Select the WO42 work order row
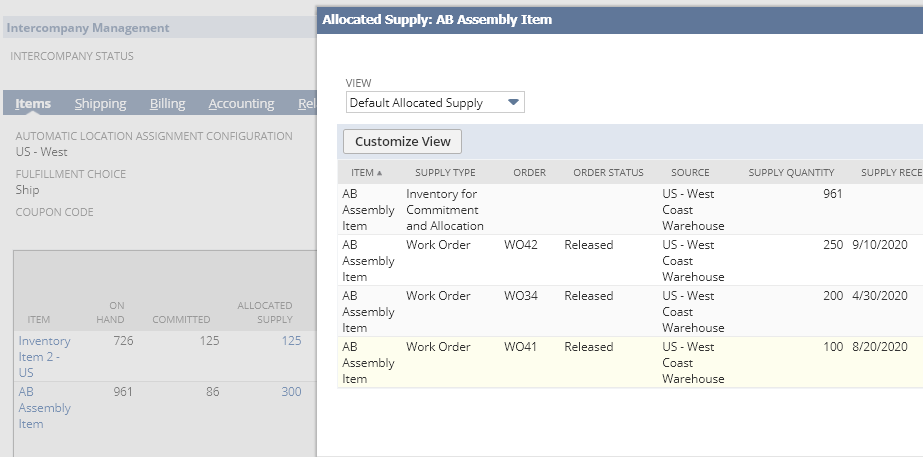This screenshot has width=923, height=457. click(515, 245)
